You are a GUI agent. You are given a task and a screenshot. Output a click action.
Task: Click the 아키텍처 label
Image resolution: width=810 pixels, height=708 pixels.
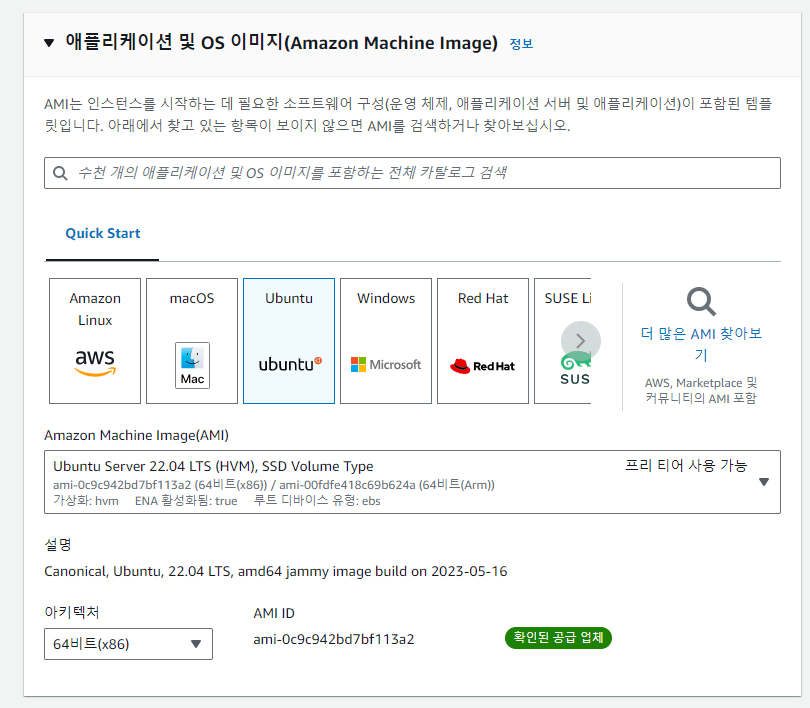pos(72,612)
